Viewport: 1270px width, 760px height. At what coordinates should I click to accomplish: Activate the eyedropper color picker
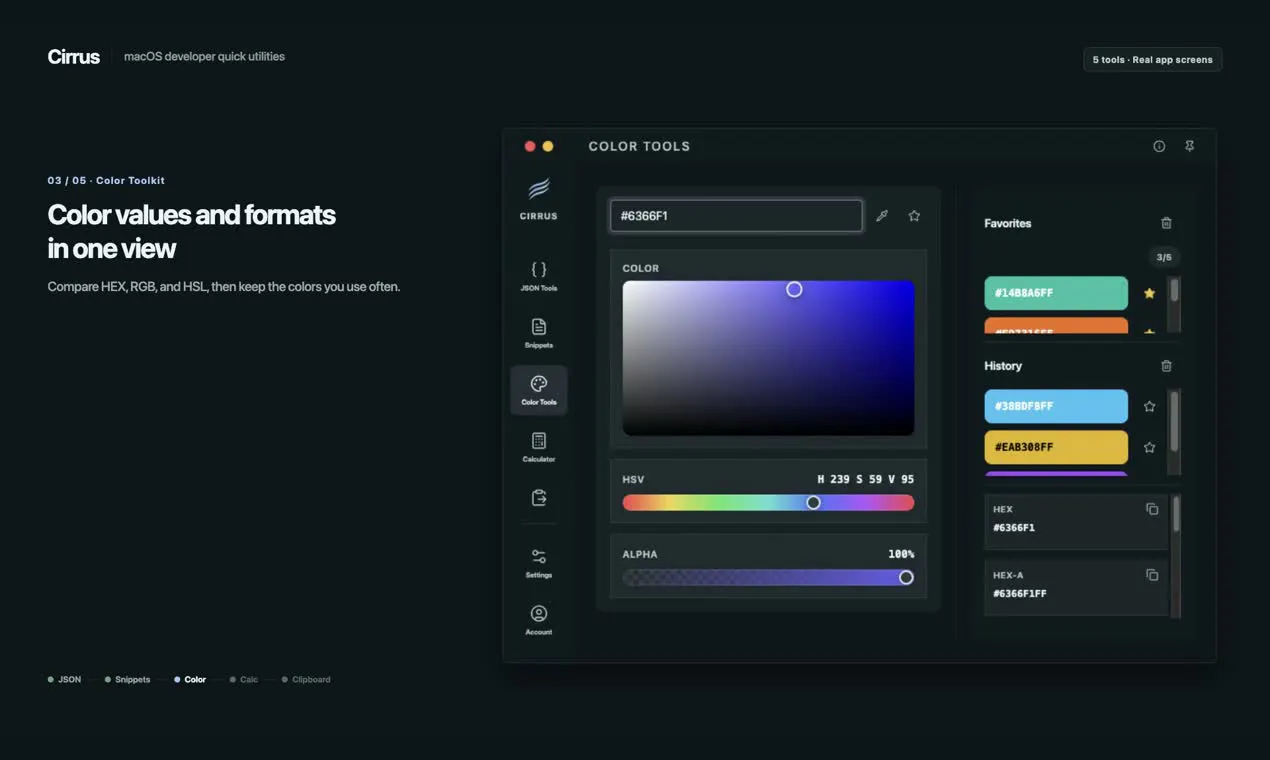tap(882, 216)
